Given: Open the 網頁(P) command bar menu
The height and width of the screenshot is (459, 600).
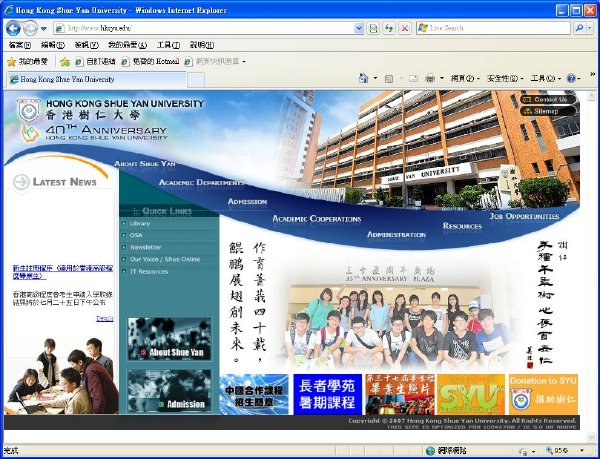Looking at the screenshot, I should pyautogui.click(x=465, y=78).
